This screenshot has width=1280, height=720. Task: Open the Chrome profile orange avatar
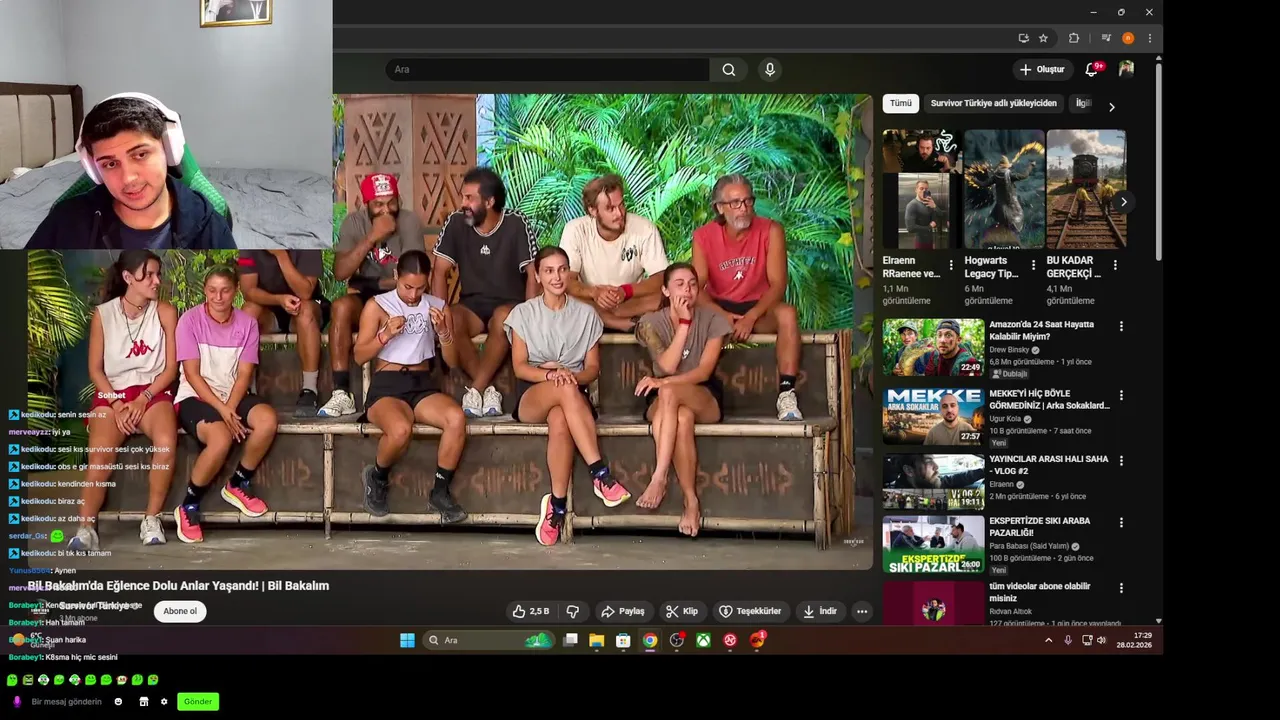click(x=1128, y=38)
